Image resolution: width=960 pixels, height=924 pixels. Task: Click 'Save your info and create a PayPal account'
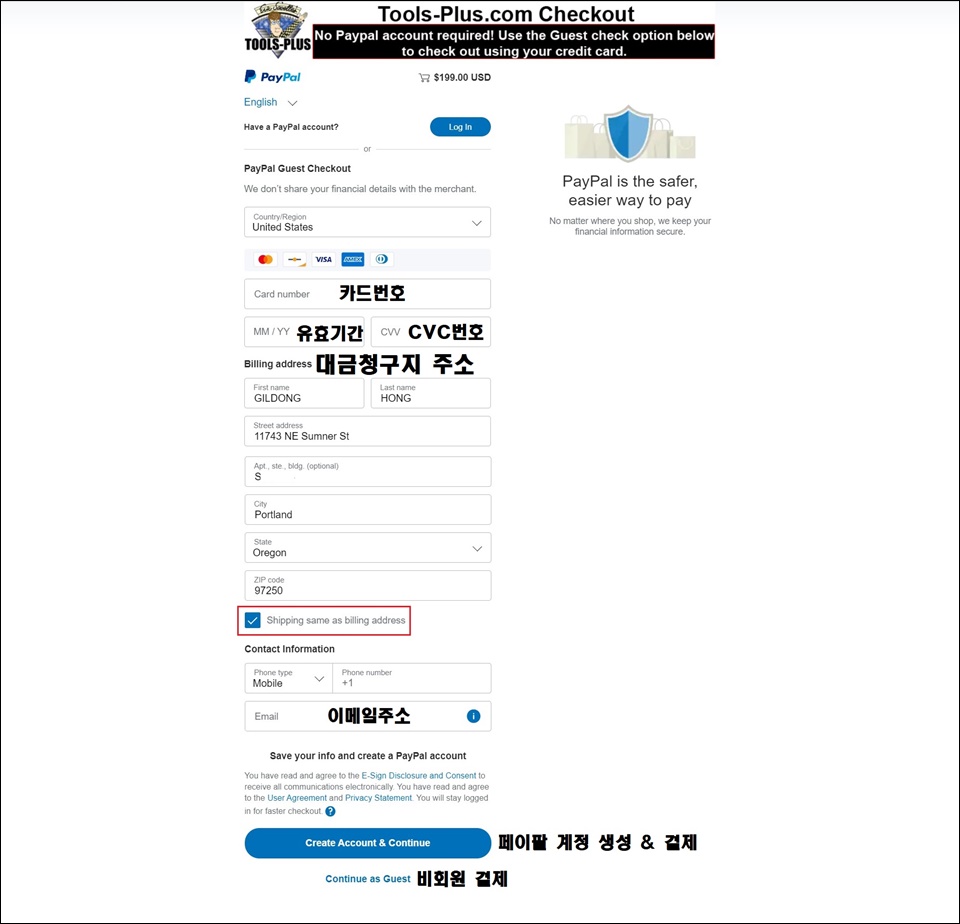(368, 756)
